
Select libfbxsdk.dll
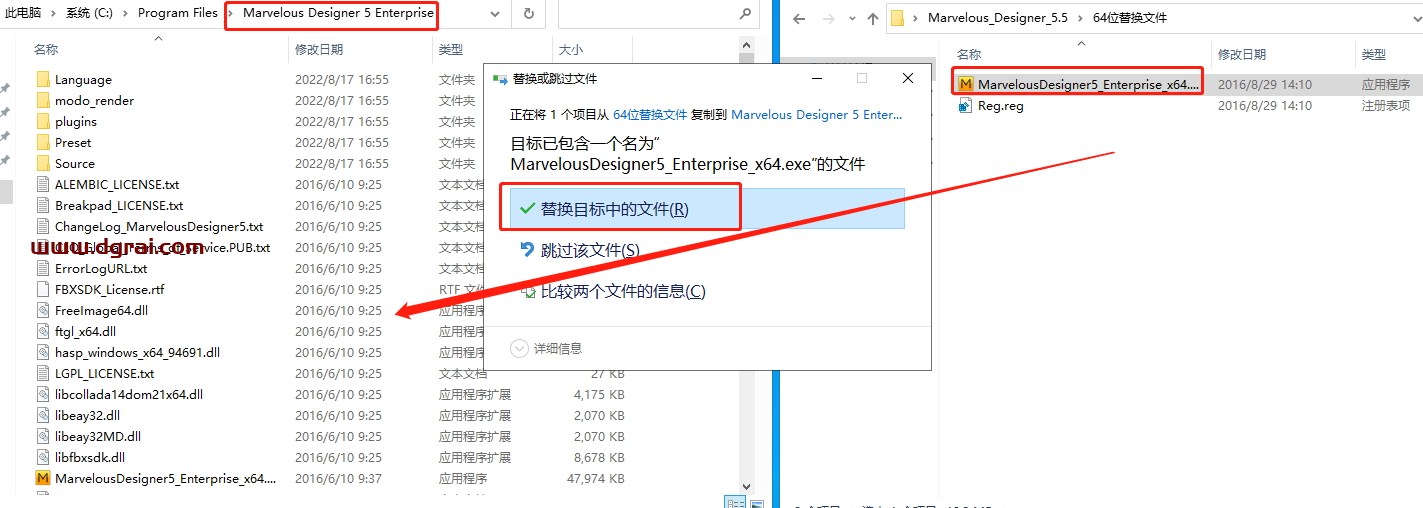(x=90, y=457)
